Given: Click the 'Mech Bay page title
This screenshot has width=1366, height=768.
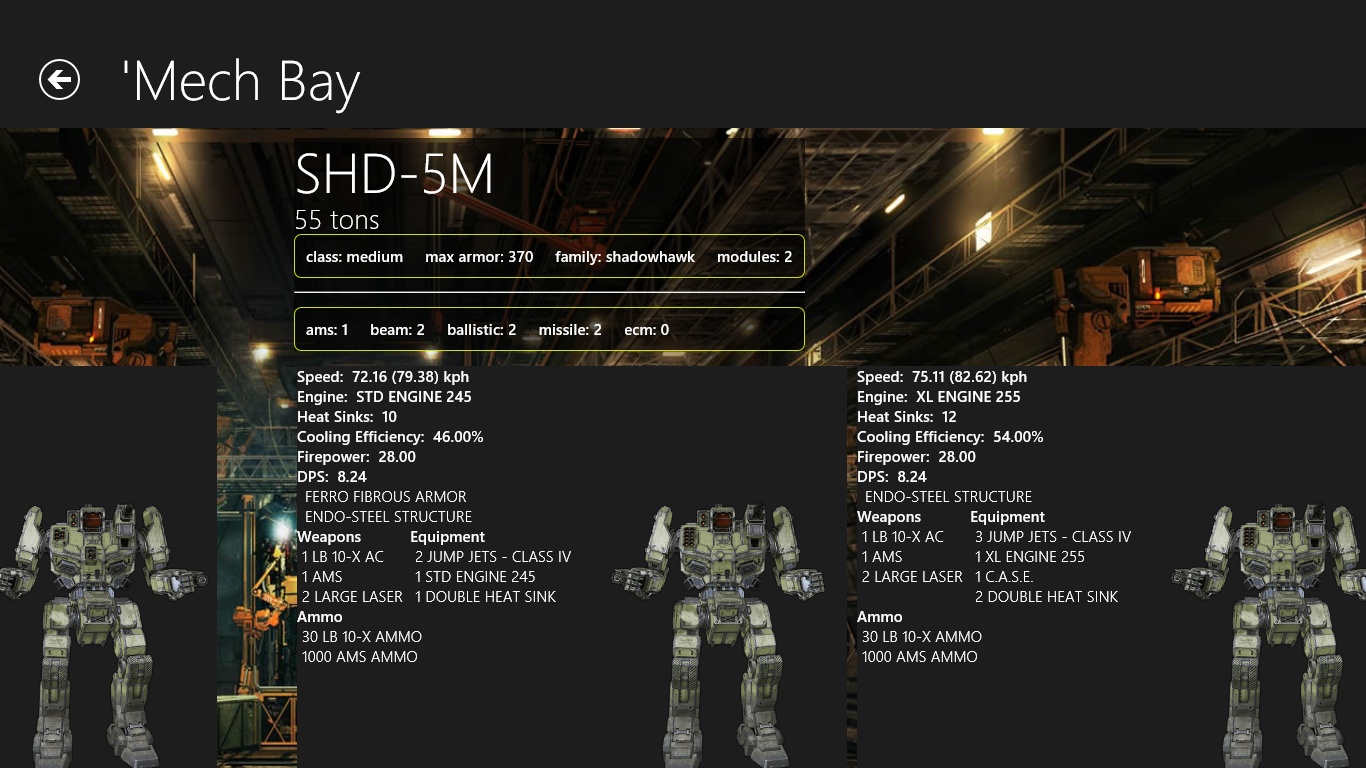Looking at the screenshot, I should (240, 82).
